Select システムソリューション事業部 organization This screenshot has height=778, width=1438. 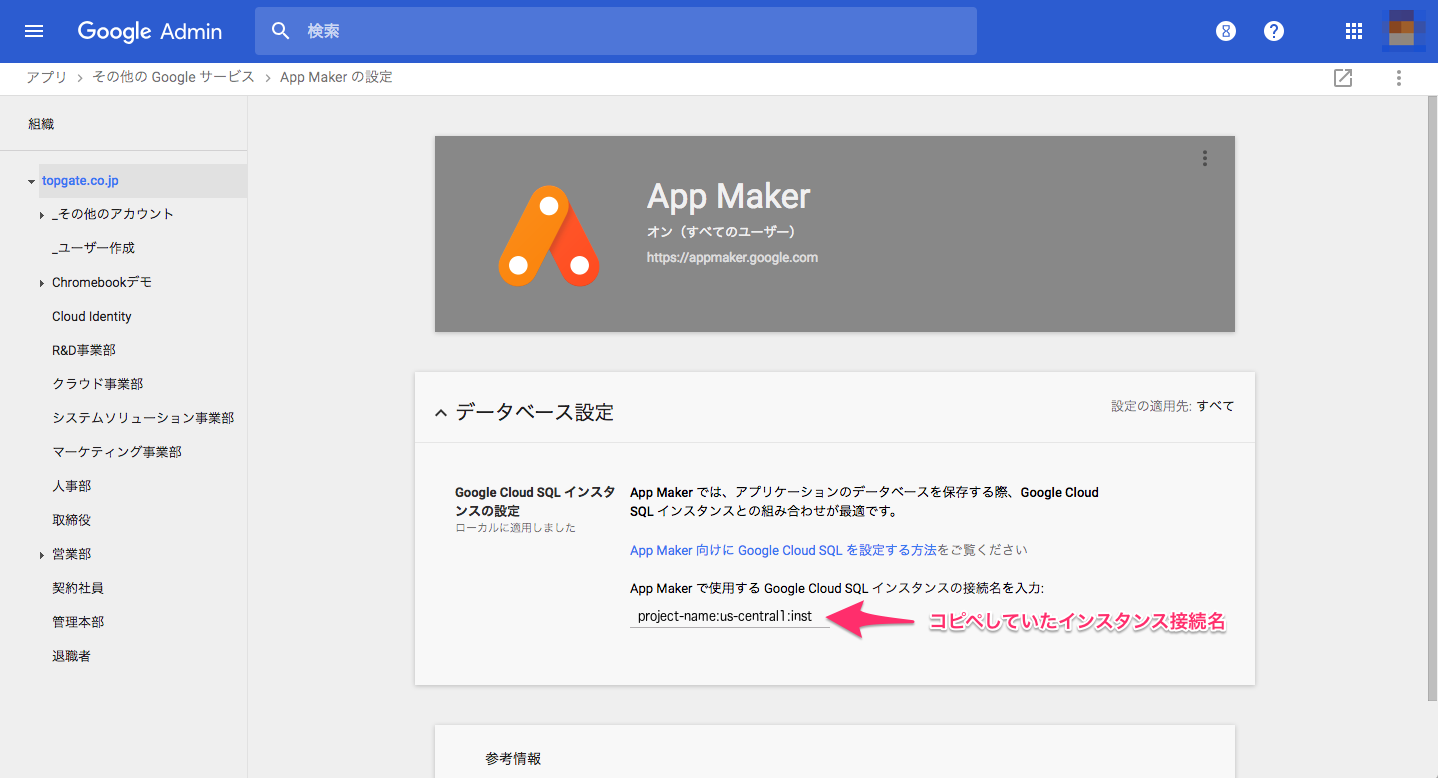pyautogui.click(x=143, y=418)
